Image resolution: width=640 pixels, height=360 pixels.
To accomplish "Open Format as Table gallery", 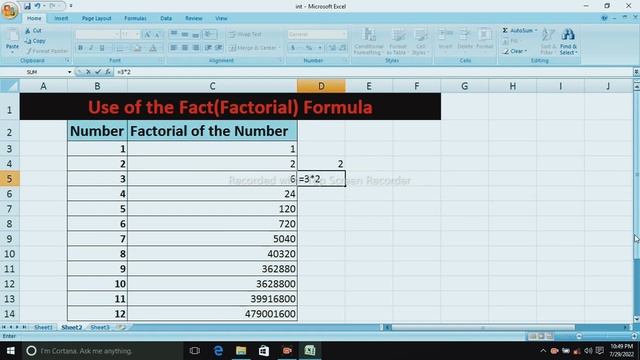I will coord(398,41).
